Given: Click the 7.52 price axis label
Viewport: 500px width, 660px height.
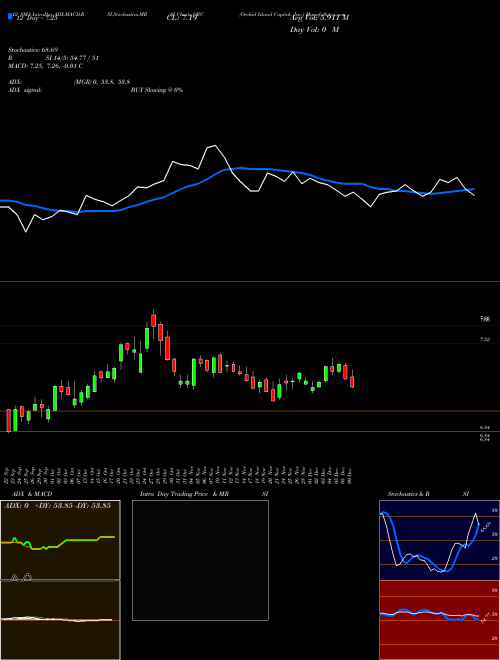Looking at the screenshot, I should pos(485,339).
